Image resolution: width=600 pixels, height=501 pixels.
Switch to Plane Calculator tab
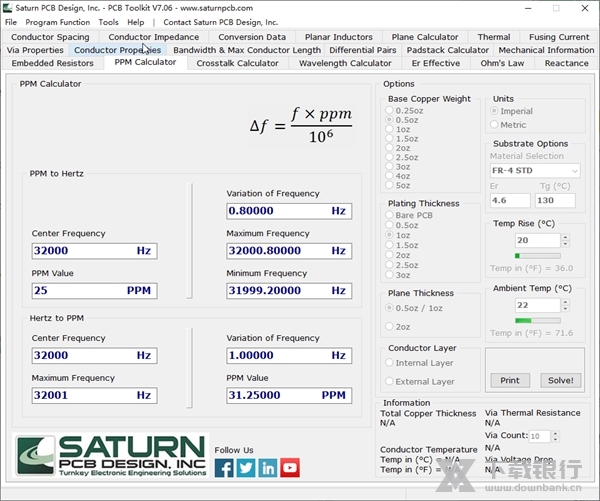(425, 37)
